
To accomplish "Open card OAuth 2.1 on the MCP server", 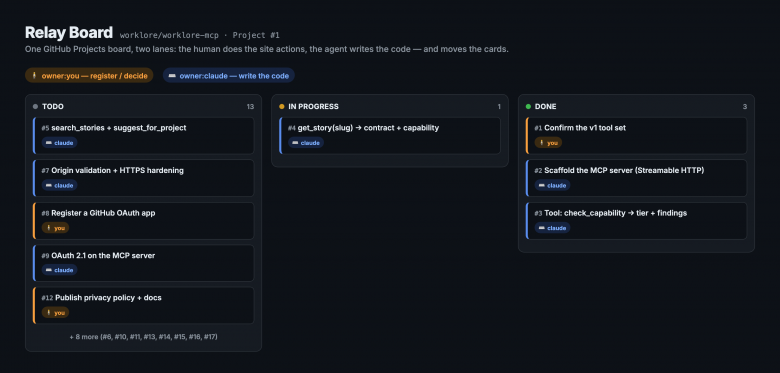I will click(x=143, y=263).
